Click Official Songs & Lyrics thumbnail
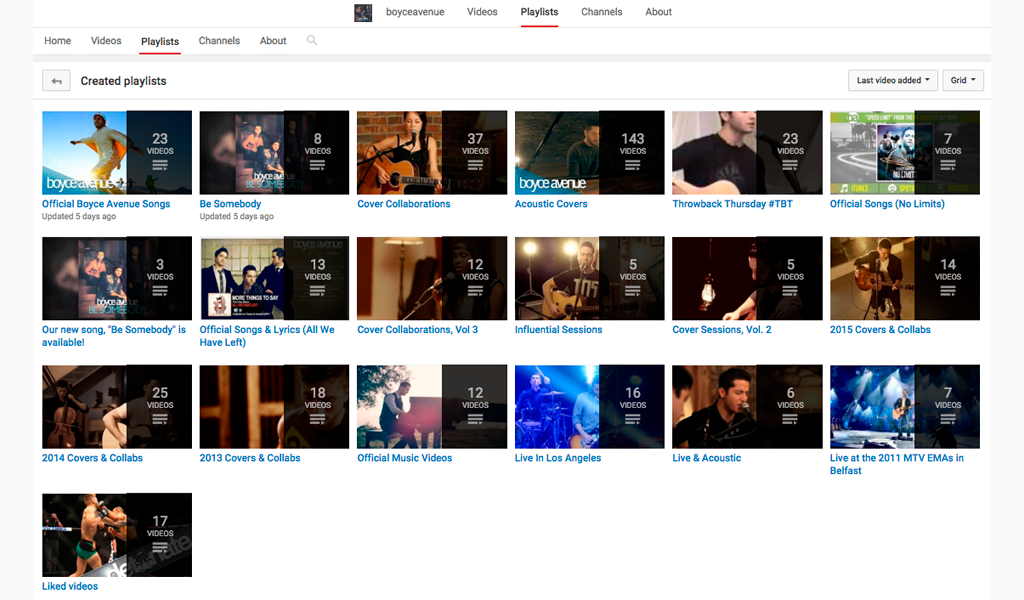The image size is (1024, 600). (x=274, y=278)
